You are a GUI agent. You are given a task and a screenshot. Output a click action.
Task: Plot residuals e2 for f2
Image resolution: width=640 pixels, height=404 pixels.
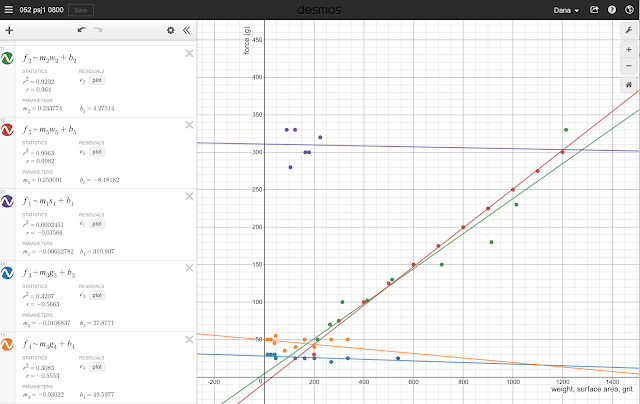pyautogui.click(x=97, y=80)
